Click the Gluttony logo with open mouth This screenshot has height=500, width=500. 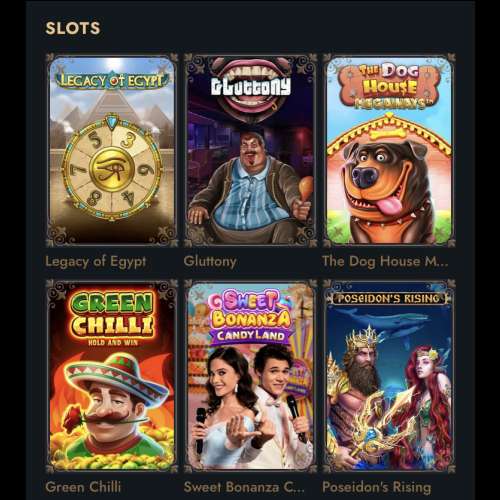coord(251,87)
